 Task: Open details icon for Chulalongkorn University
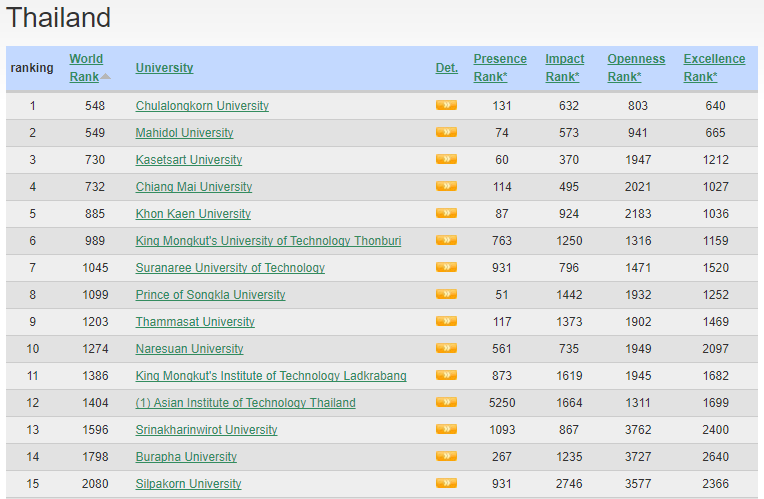click(446, 105)
